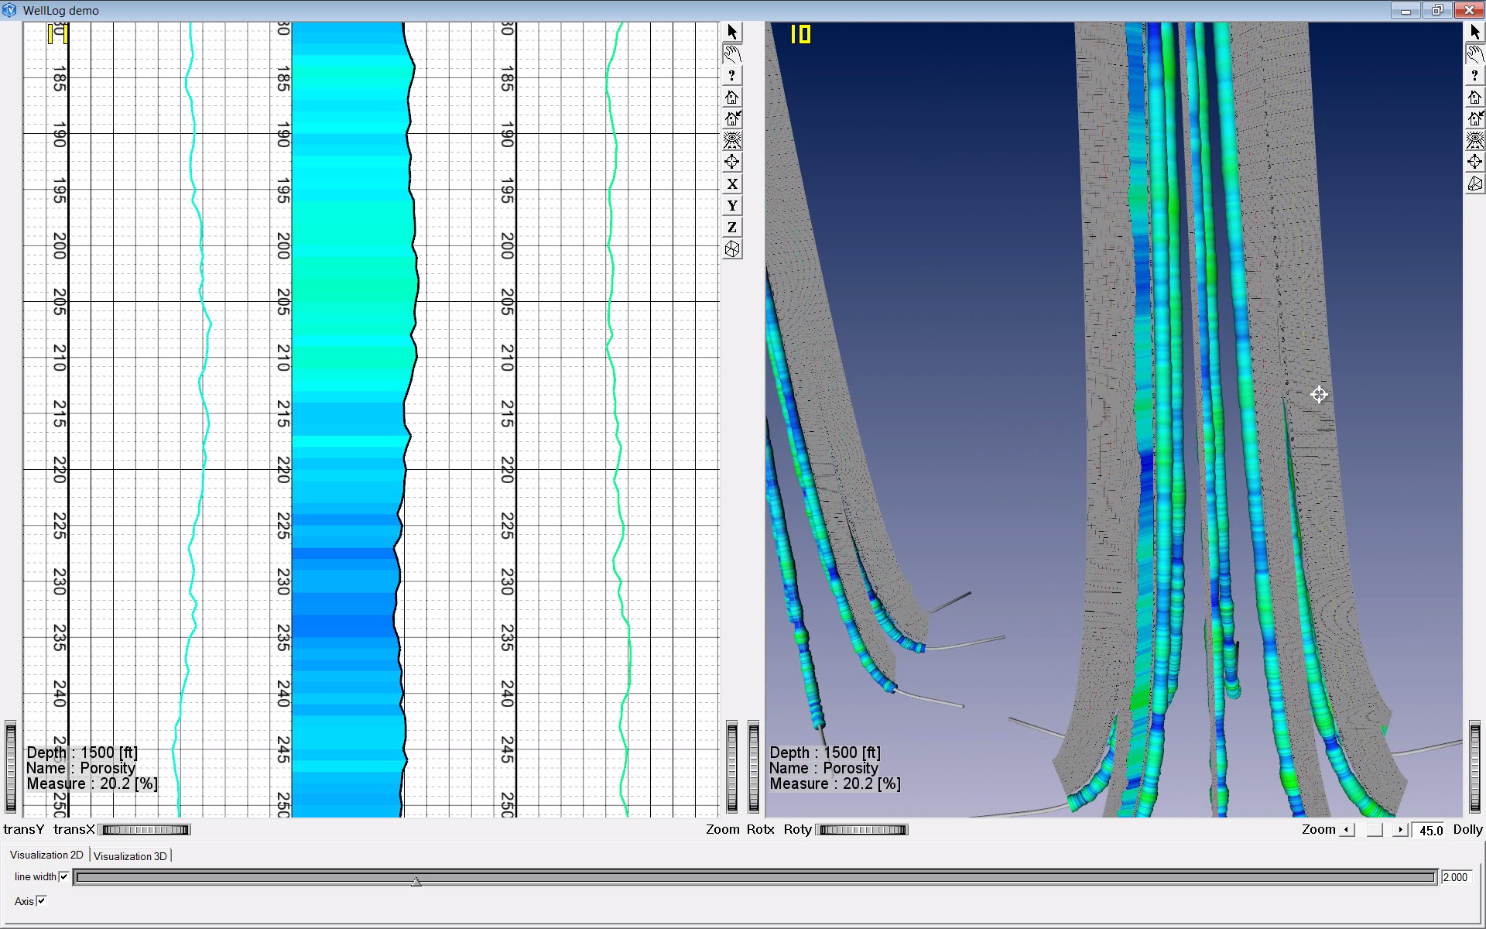1486x929 pixels.
Task: Select the arrow pick tool in 3D viewer
Action: pyautogui.click(x=1475, y=32)
